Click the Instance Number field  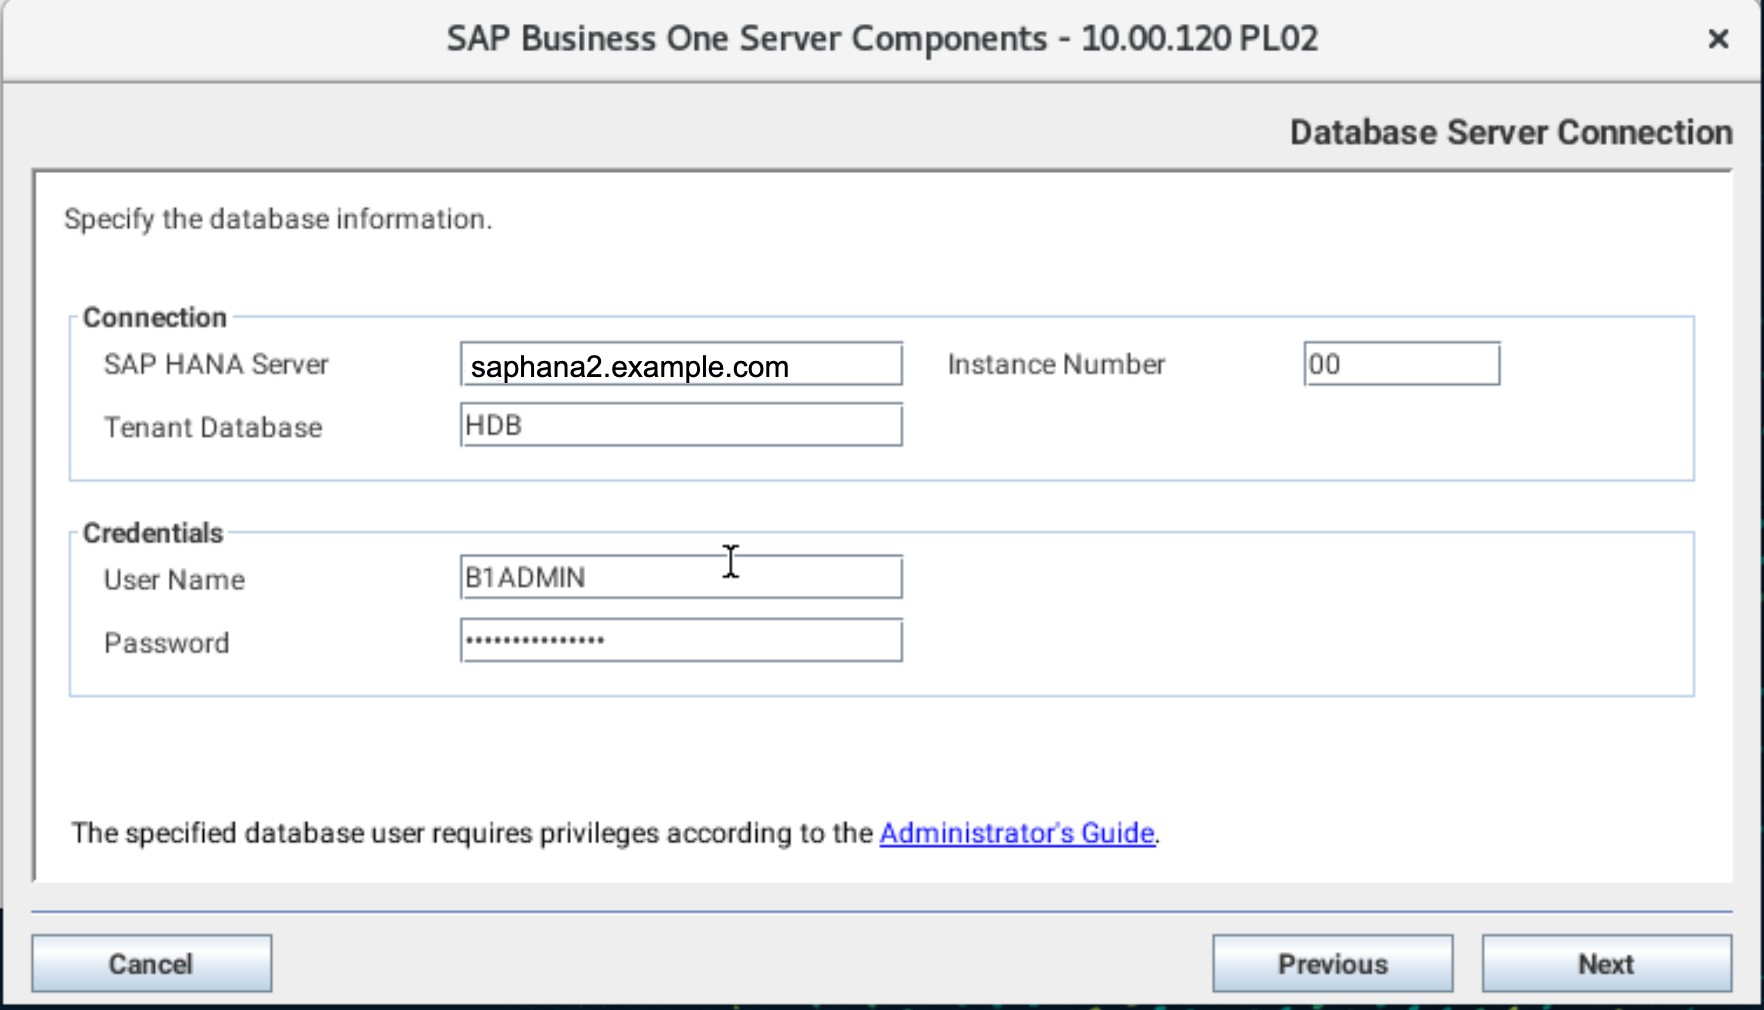pyautogui.click(x=1401, y=364)
